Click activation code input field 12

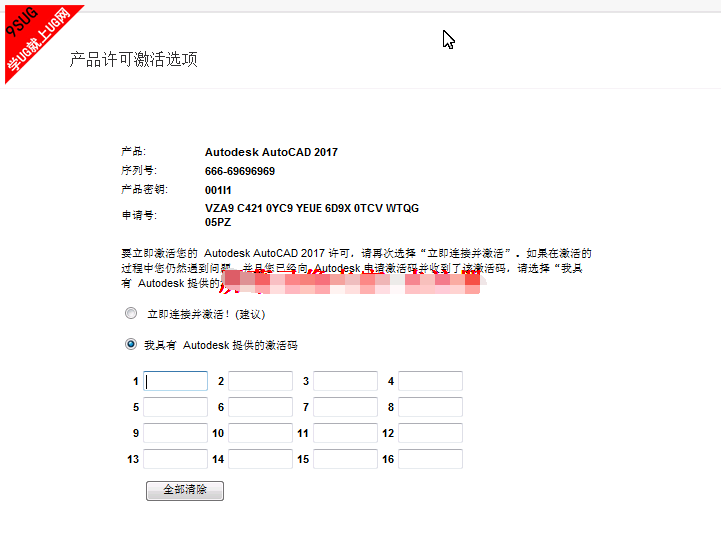431,433
